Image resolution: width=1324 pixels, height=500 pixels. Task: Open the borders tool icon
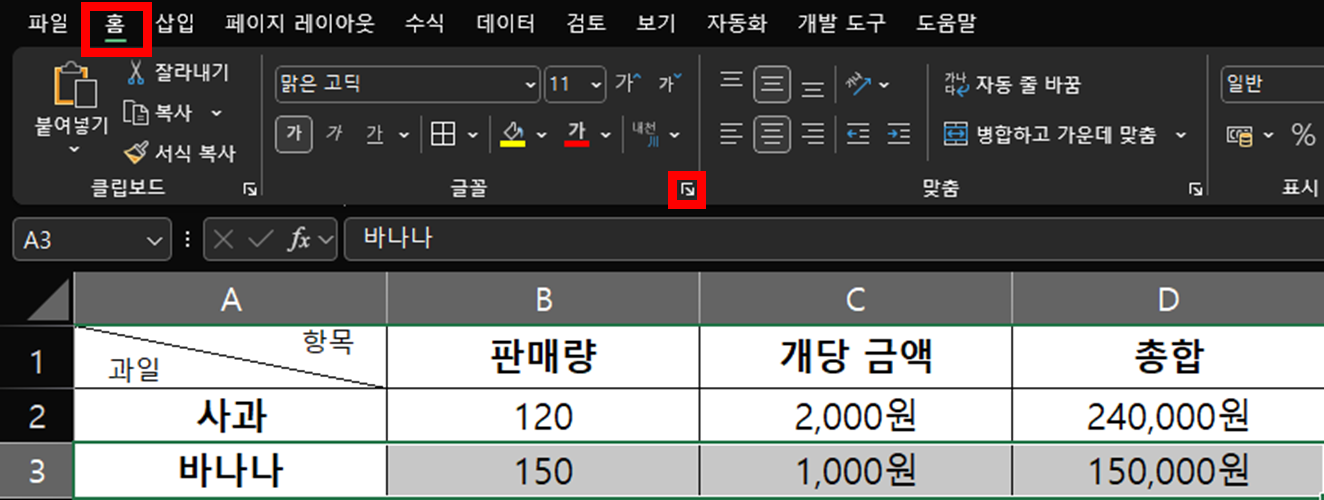click(x=443, y=134)
